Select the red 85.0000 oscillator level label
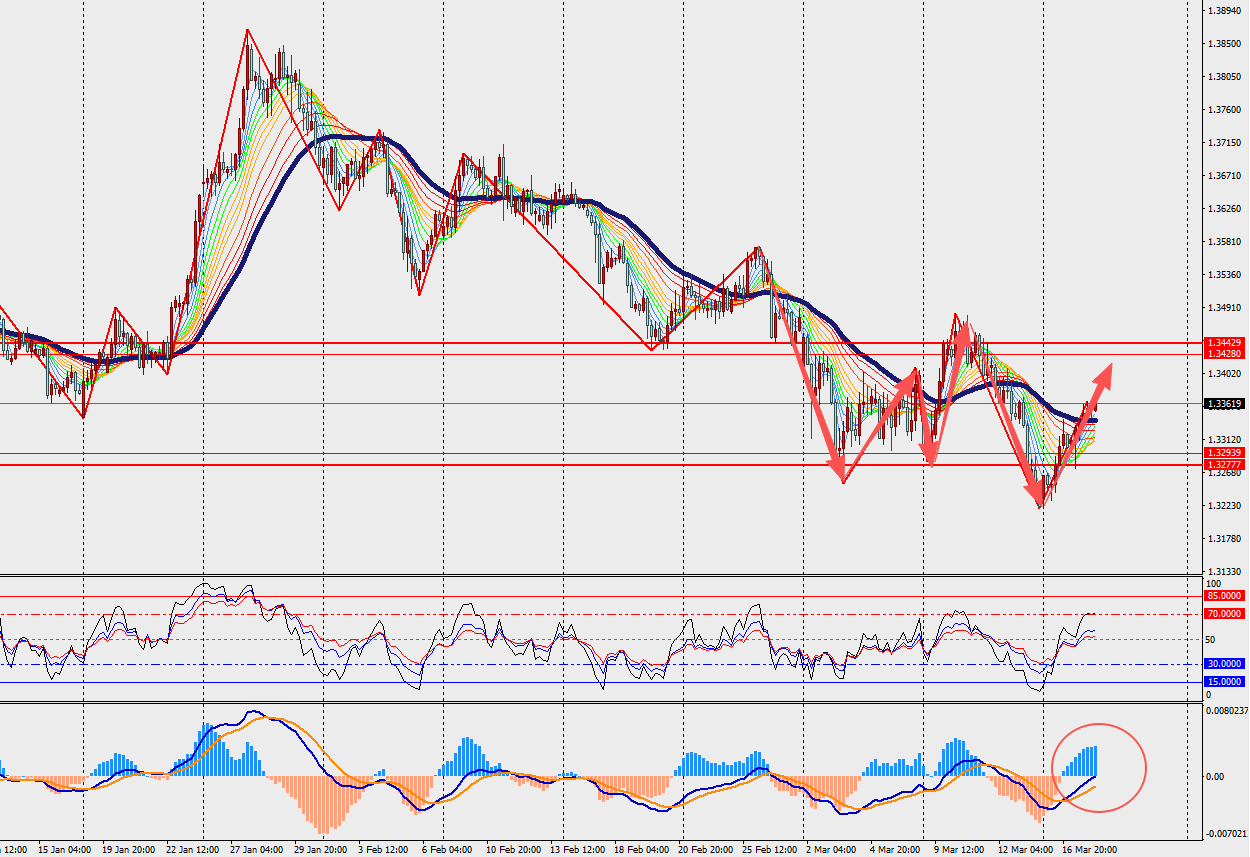This screenshot has height=857, width=1250. (x=1224, y=595)
